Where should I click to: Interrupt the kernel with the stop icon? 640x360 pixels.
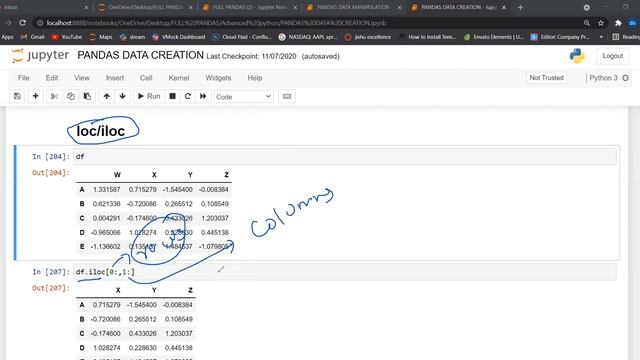(x=173, y=96)
